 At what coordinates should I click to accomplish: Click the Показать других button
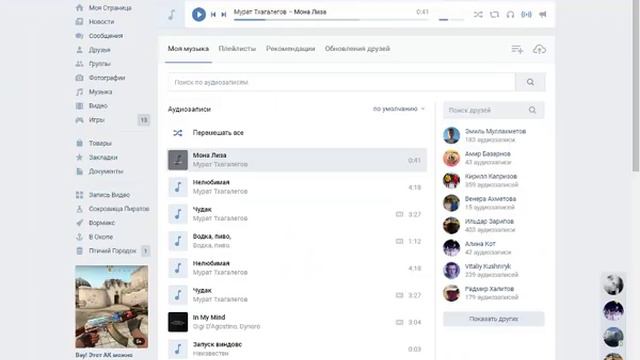pos(493,319)
